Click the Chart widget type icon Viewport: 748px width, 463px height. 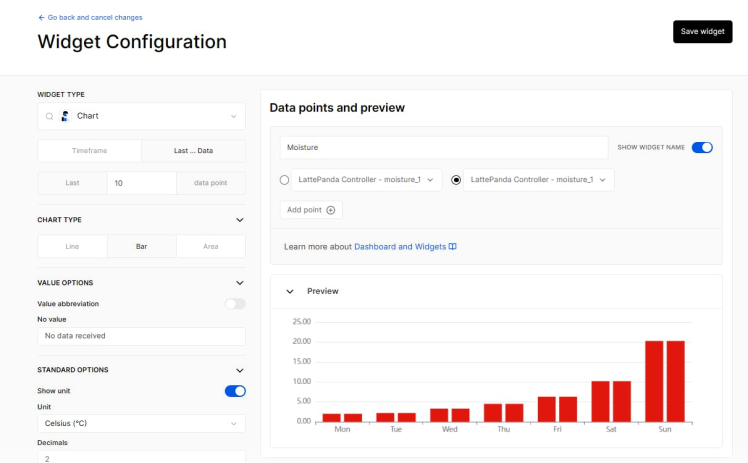[65, 116]
